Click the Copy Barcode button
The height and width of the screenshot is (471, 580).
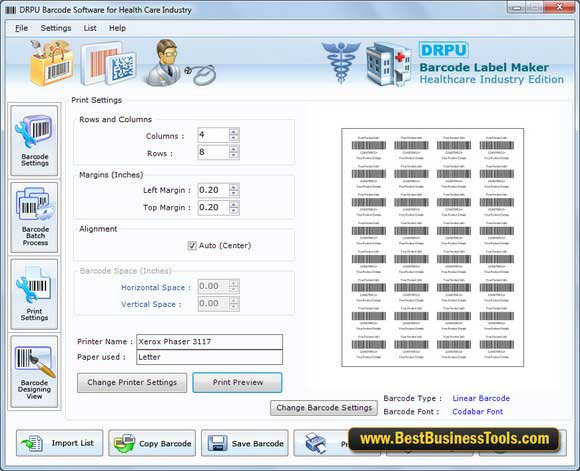(152, 443)
